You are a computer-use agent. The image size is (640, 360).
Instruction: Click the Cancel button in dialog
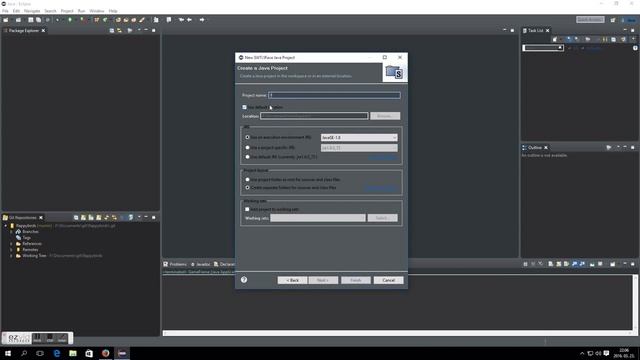389,280
